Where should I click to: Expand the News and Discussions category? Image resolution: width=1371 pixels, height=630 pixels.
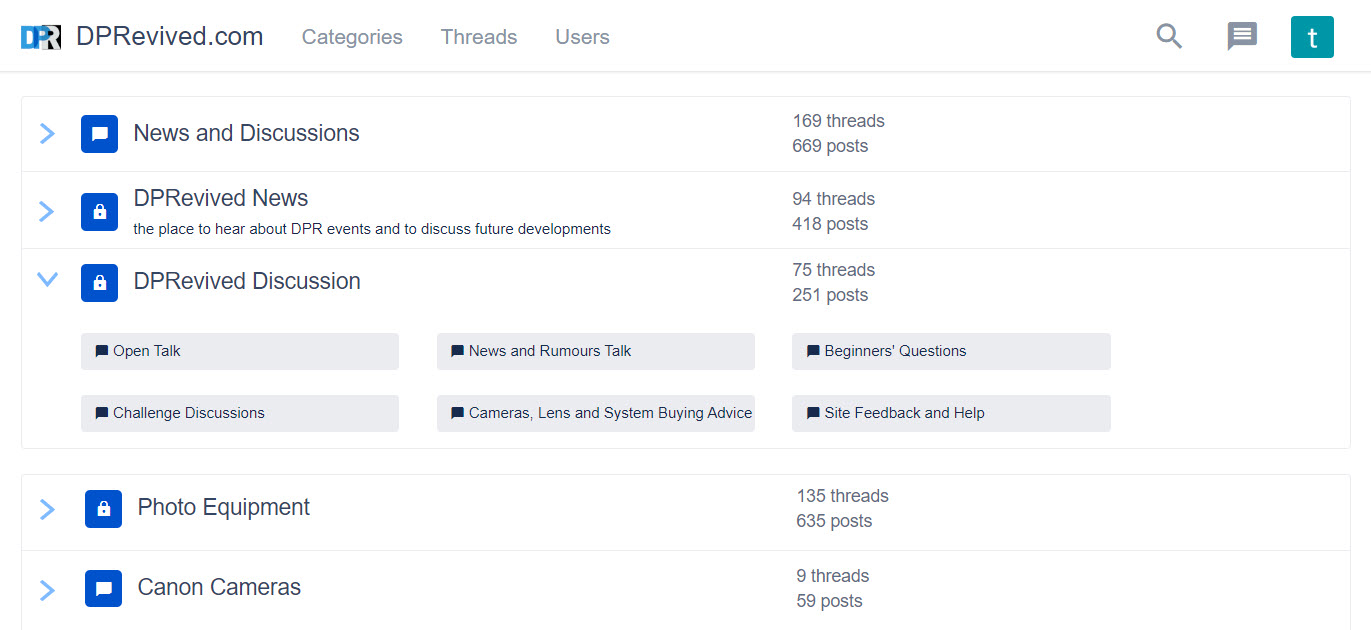point(47,134)
